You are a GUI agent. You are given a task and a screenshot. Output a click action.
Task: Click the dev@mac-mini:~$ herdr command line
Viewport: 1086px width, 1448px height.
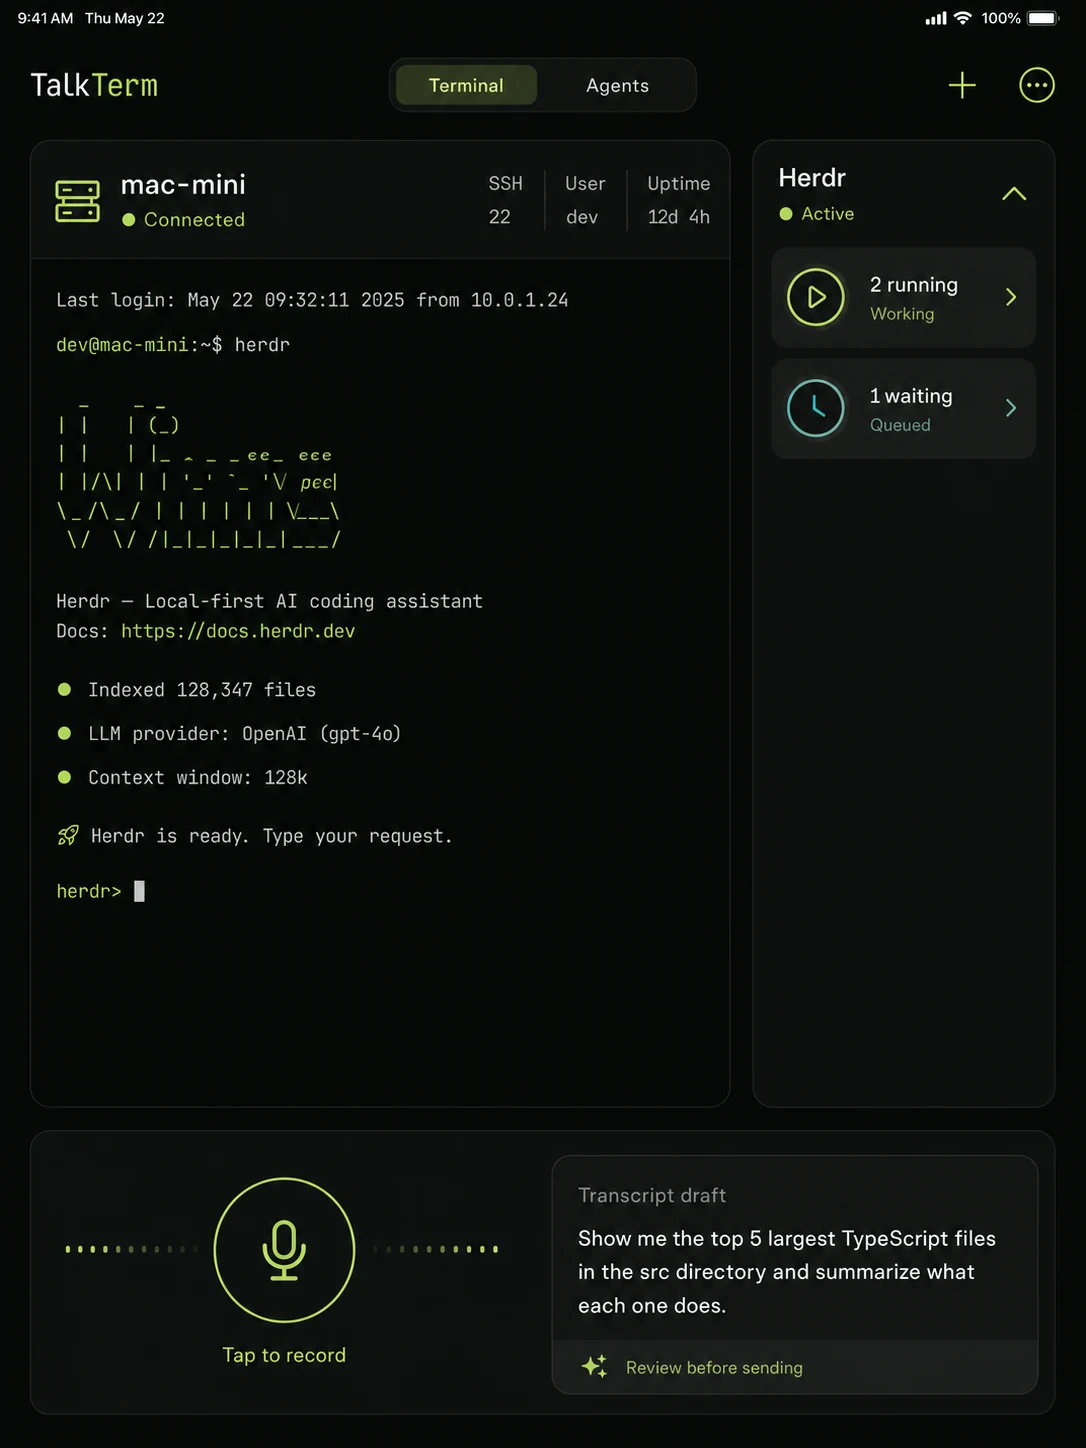click(173, 345)
